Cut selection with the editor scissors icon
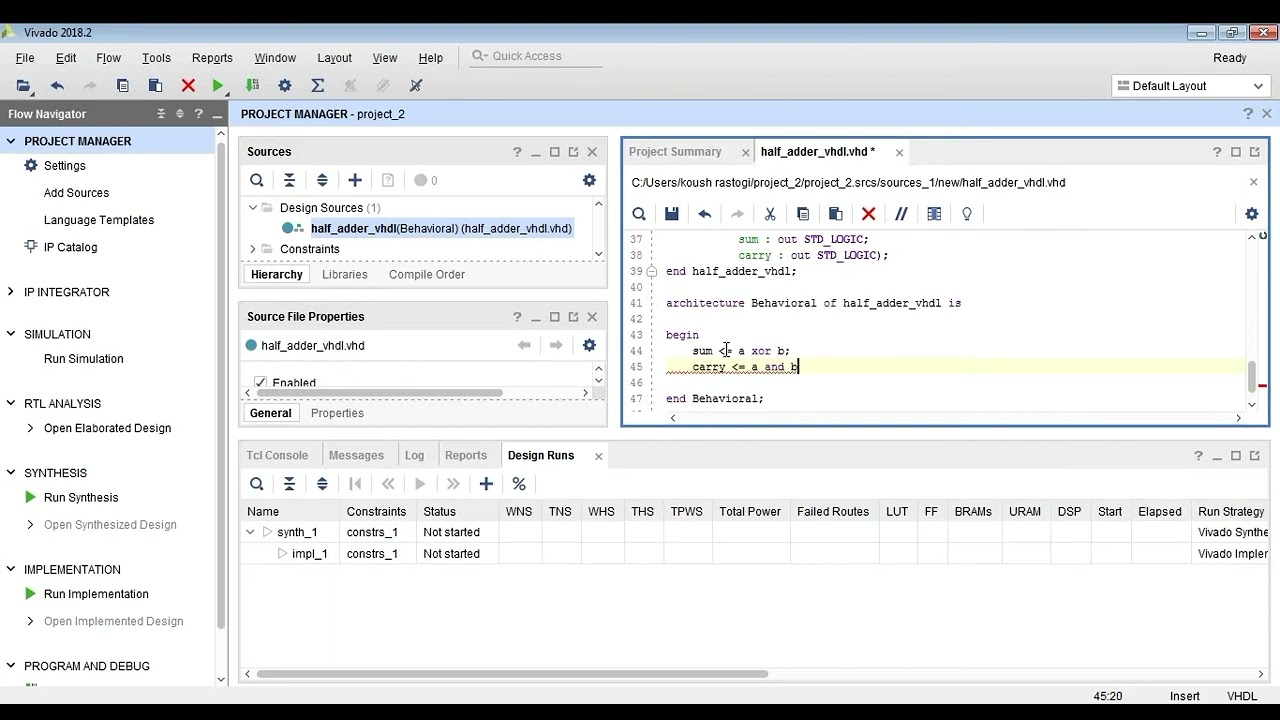Image resolution: width=1280 pixels, height=720 pixels. [x=770, y=214]
